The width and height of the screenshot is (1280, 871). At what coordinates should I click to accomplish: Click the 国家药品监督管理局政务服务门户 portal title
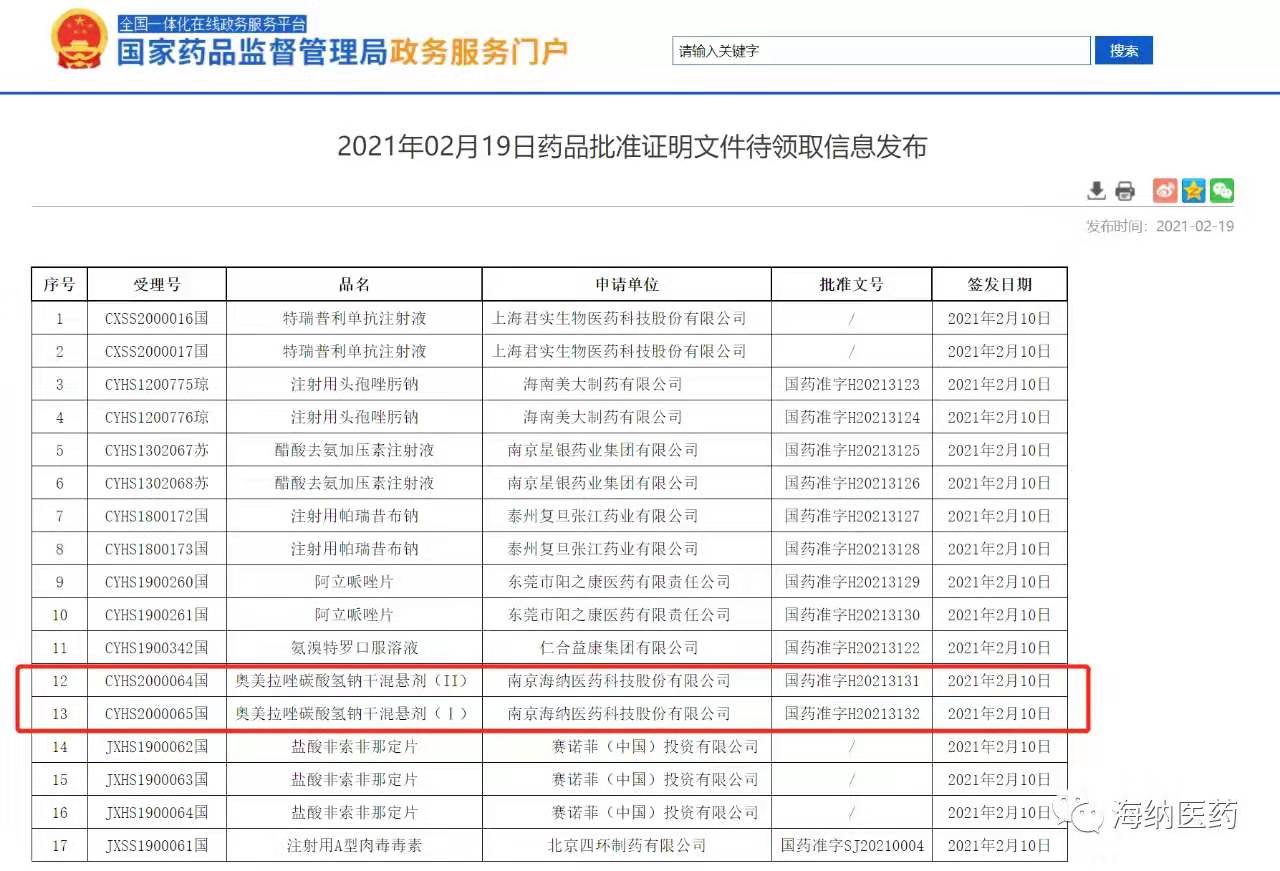[342, 52]
